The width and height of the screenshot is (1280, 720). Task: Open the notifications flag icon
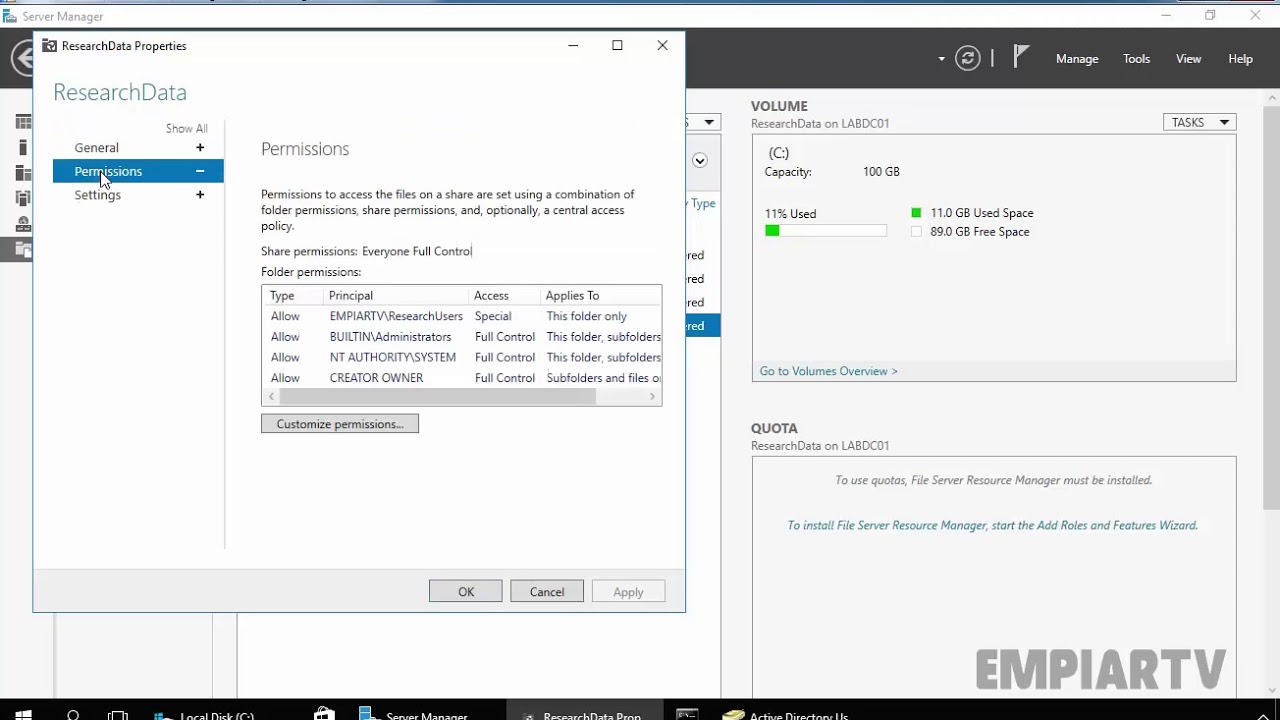[1020, 57]
